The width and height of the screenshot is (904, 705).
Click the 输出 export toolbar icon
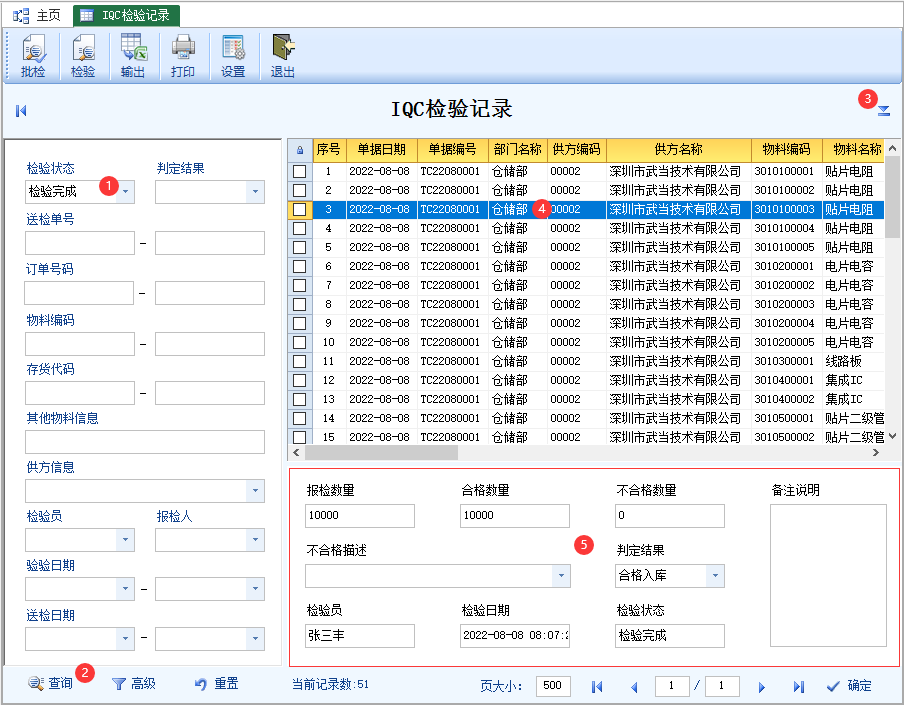point(133,56)
